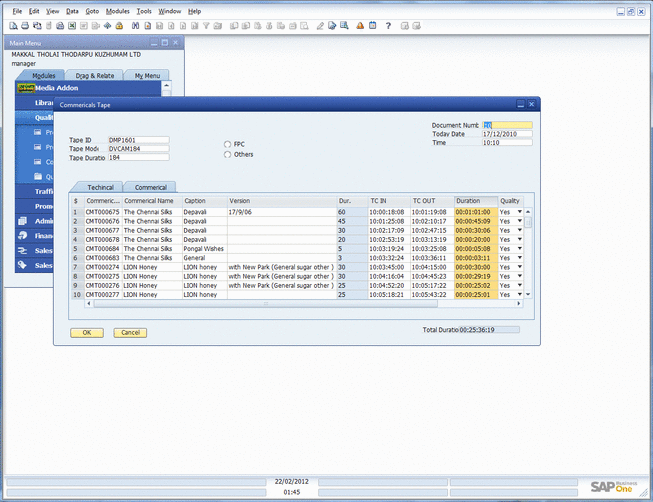This screenshot has height=502, width=653.
Task: Go to the first data record
Action: pyautogui.click(x=159, y=26)
